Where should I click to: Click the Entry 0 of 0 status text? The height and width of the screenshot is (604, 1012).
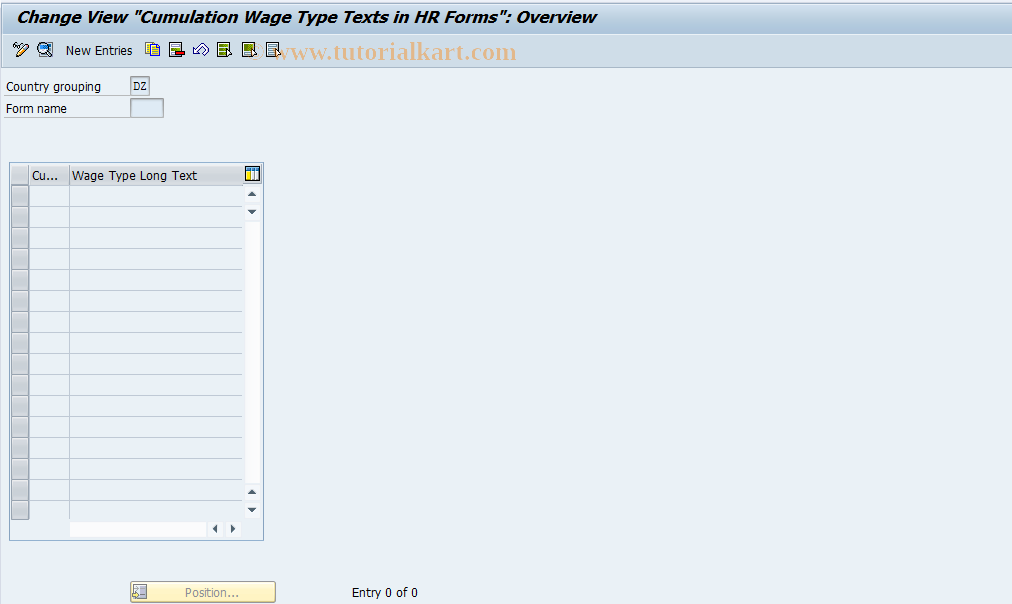[x=385, y=592]
